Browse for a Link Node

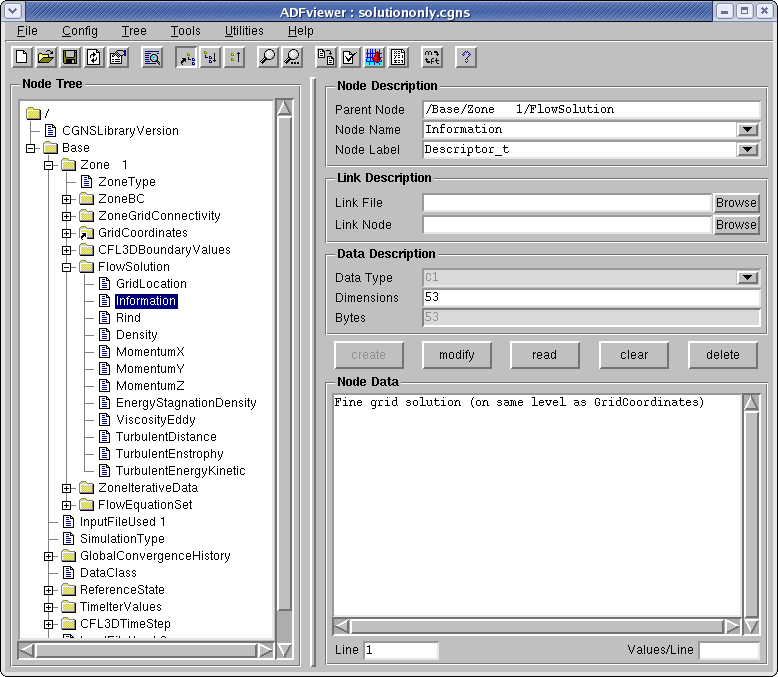tap(736, 225)
